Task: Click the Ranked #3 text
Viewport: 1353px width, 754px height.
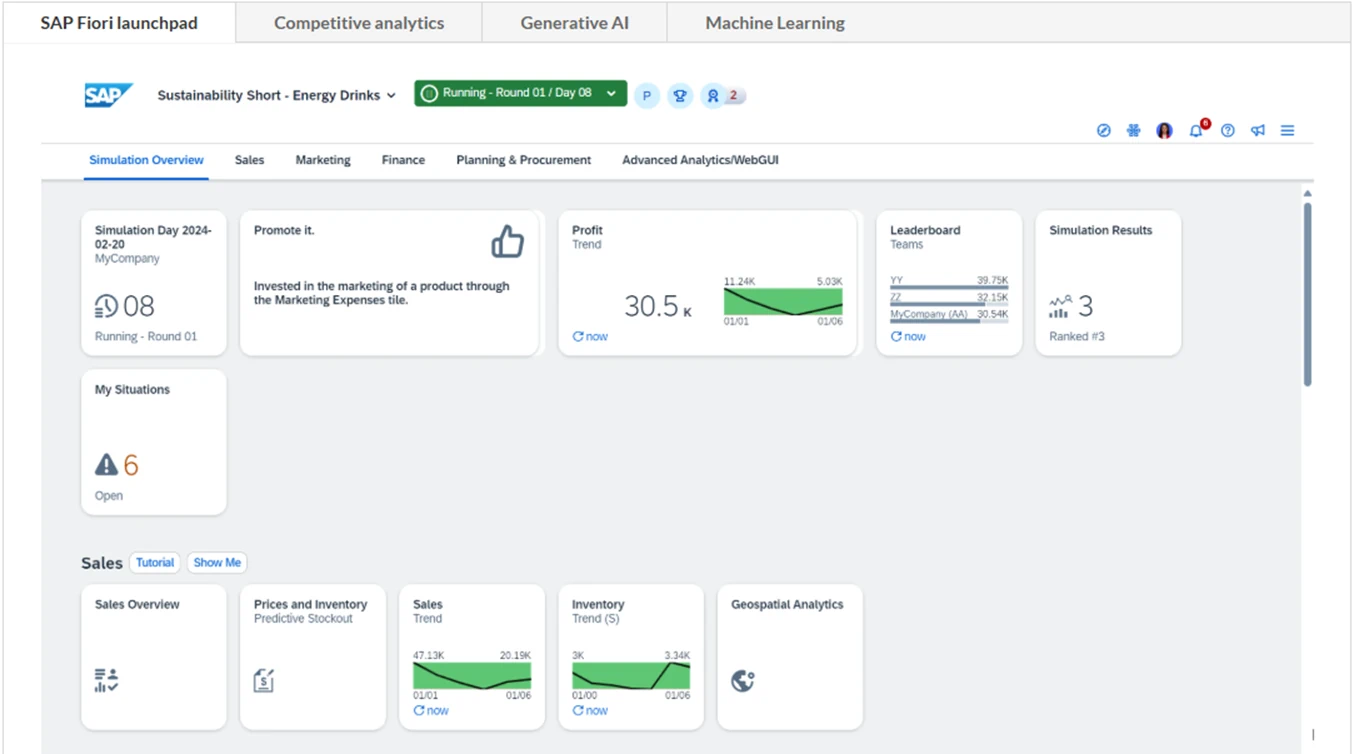Action: coord(1077,337)
